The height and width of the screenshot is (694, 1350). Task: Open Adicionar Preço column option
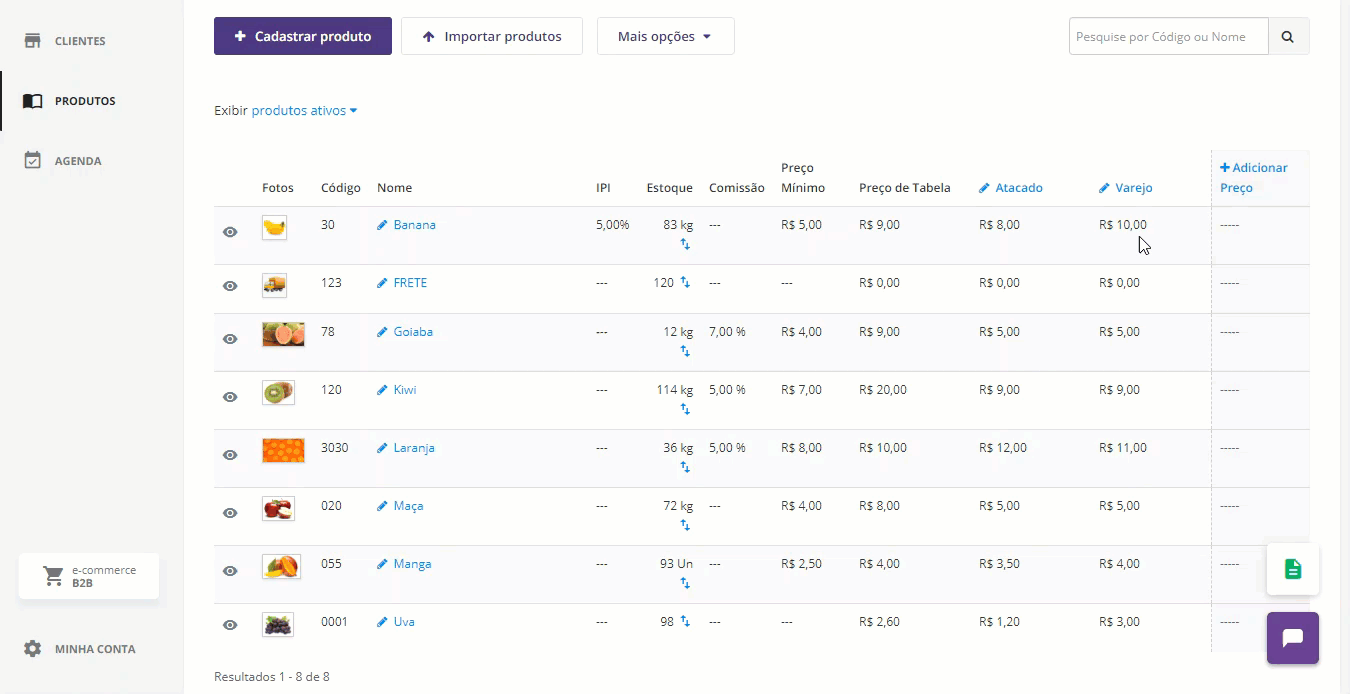tap(1253, 177)
